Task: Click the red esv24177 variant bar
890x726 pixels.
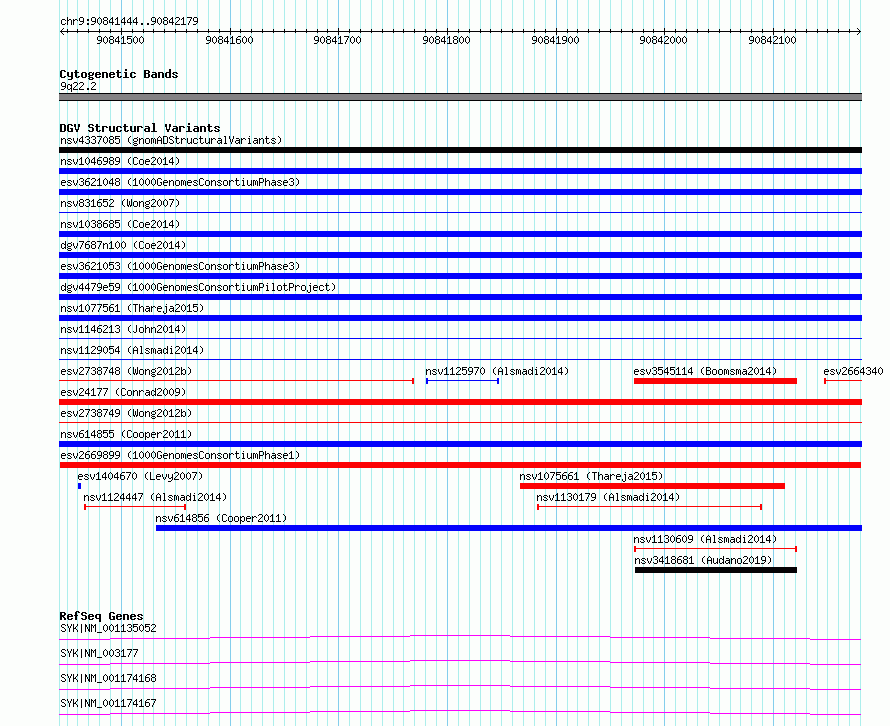Action: click(x=460, y=402)
